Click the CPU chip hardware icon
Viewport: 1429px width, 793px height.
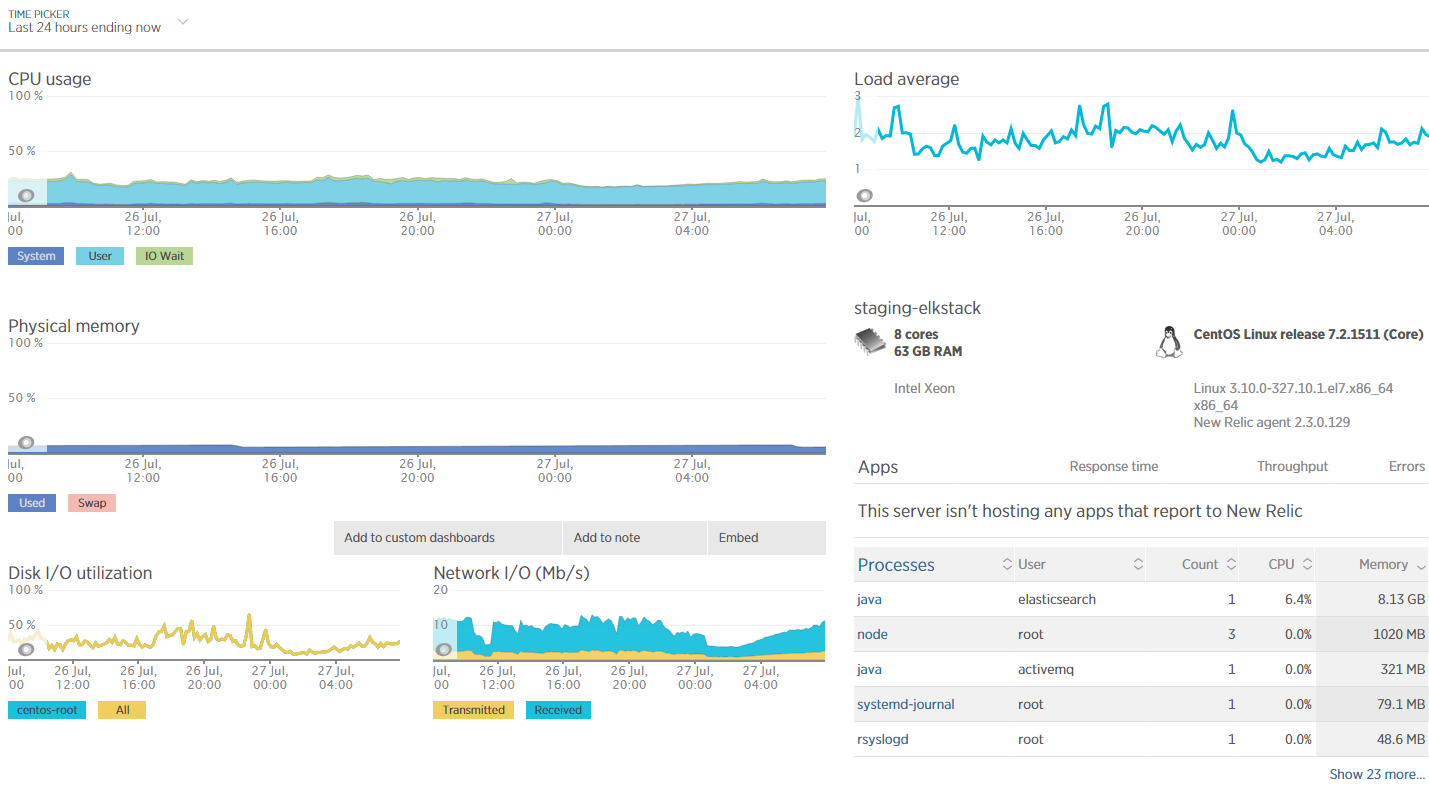(x=870, y=342)
